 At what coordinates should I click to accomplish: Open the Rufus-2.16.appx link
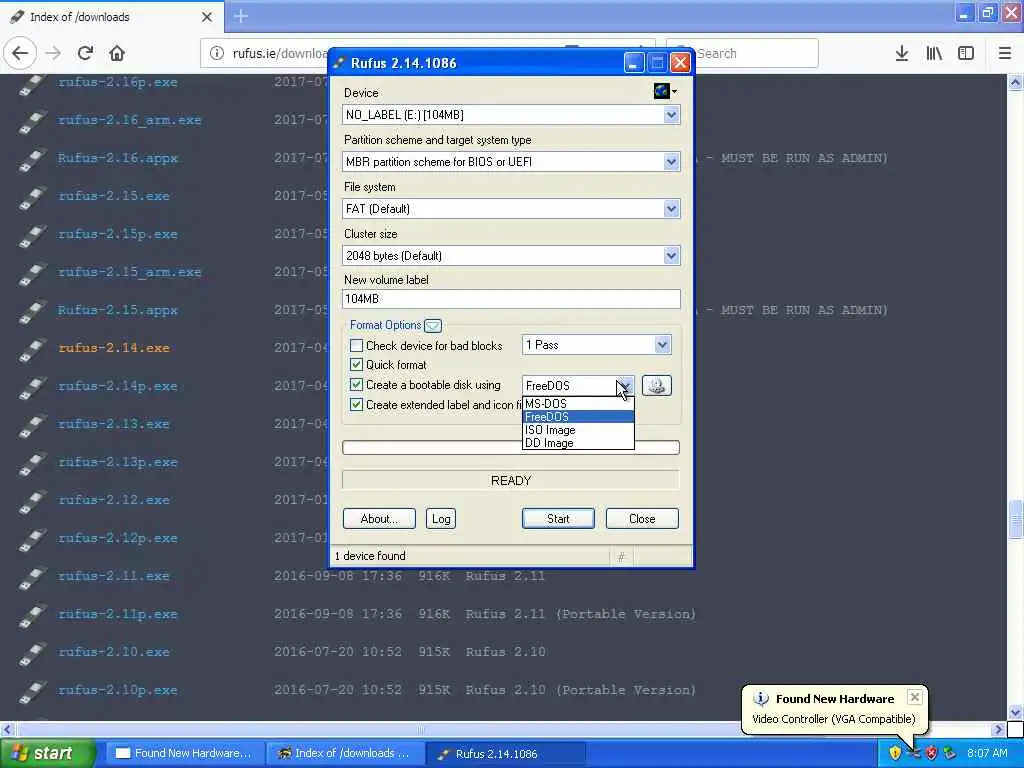tap(118, 158)
